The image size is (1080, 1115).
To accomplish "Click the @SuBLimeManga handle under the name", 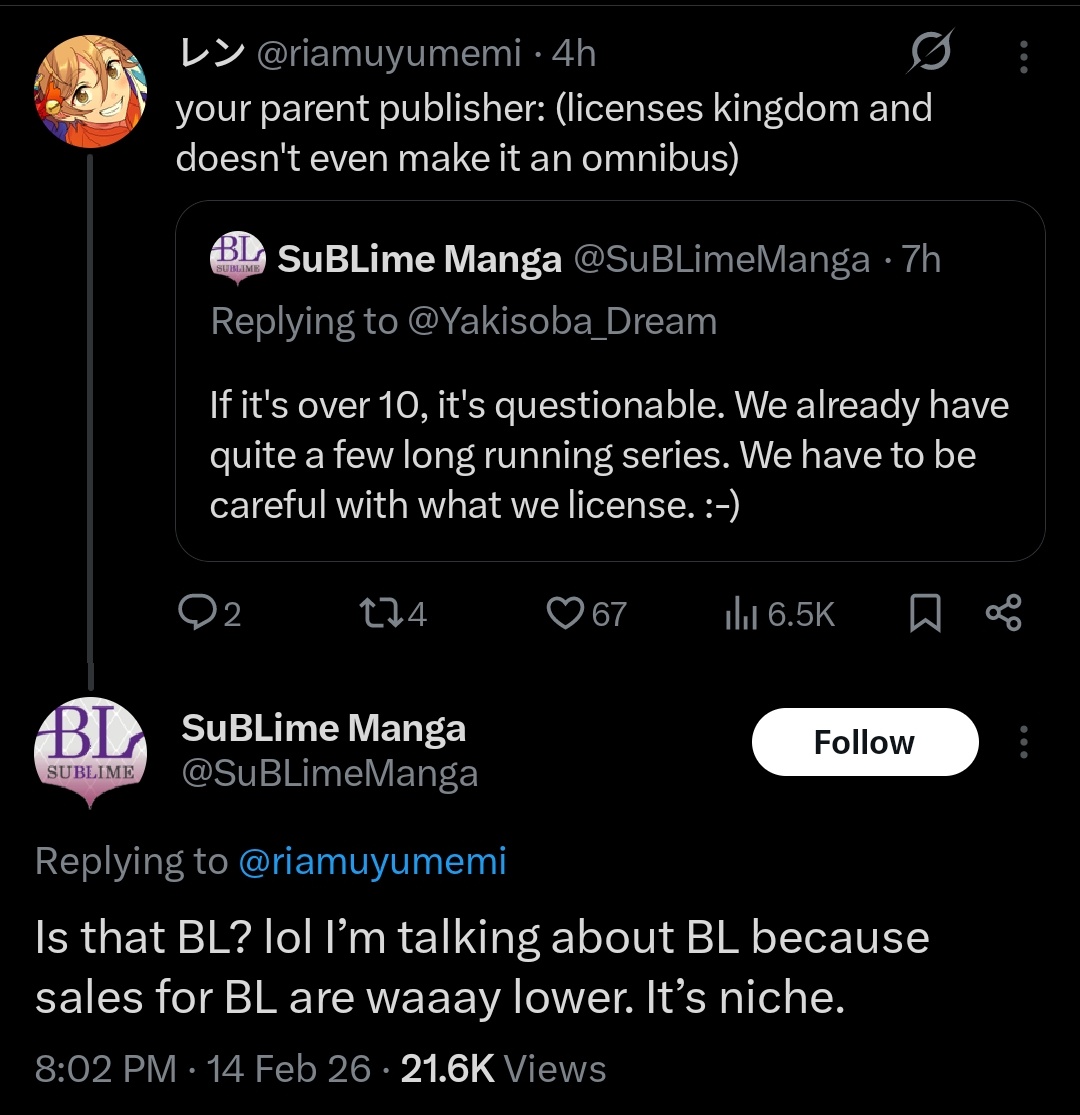I will (329, 773).
